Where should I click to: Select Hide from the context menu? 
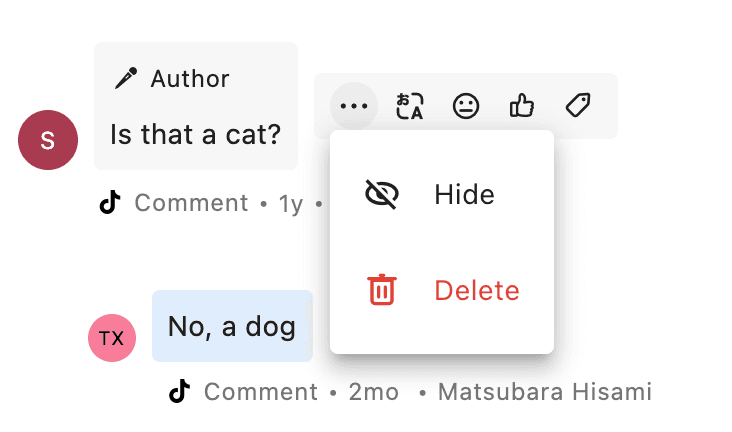[464, 194]
